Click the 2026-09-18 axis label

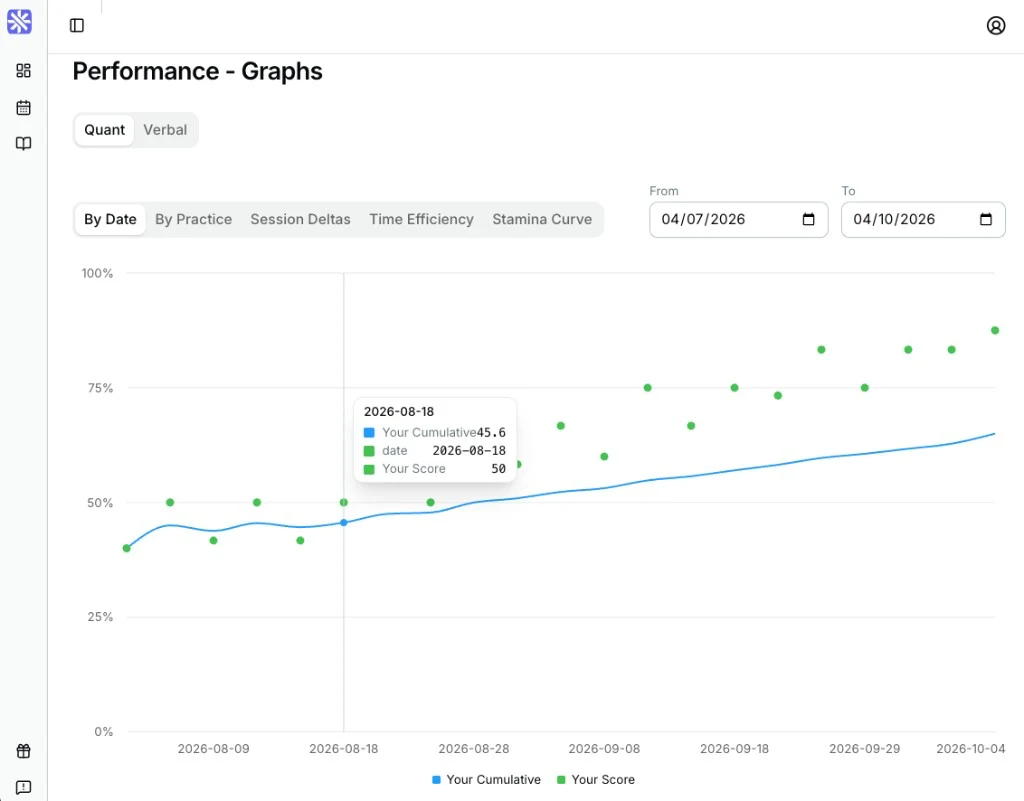[x=734, y=749]
